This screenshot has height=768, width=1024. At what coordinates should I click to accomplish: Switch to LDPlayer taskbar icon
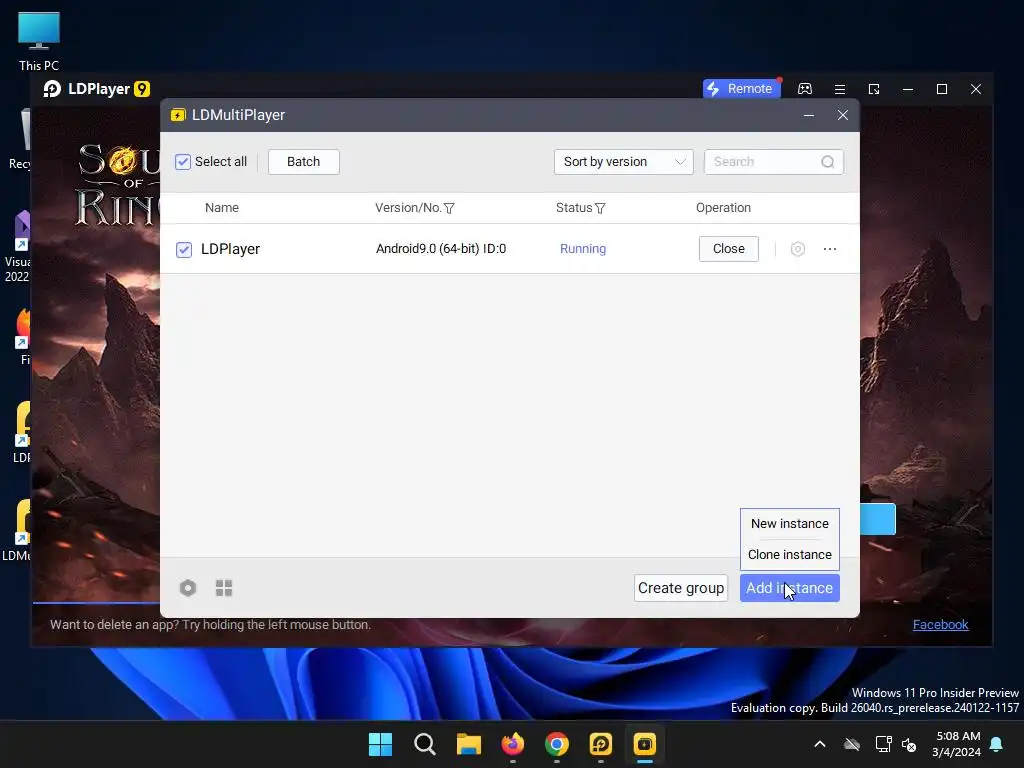click(x=601, y=744)
